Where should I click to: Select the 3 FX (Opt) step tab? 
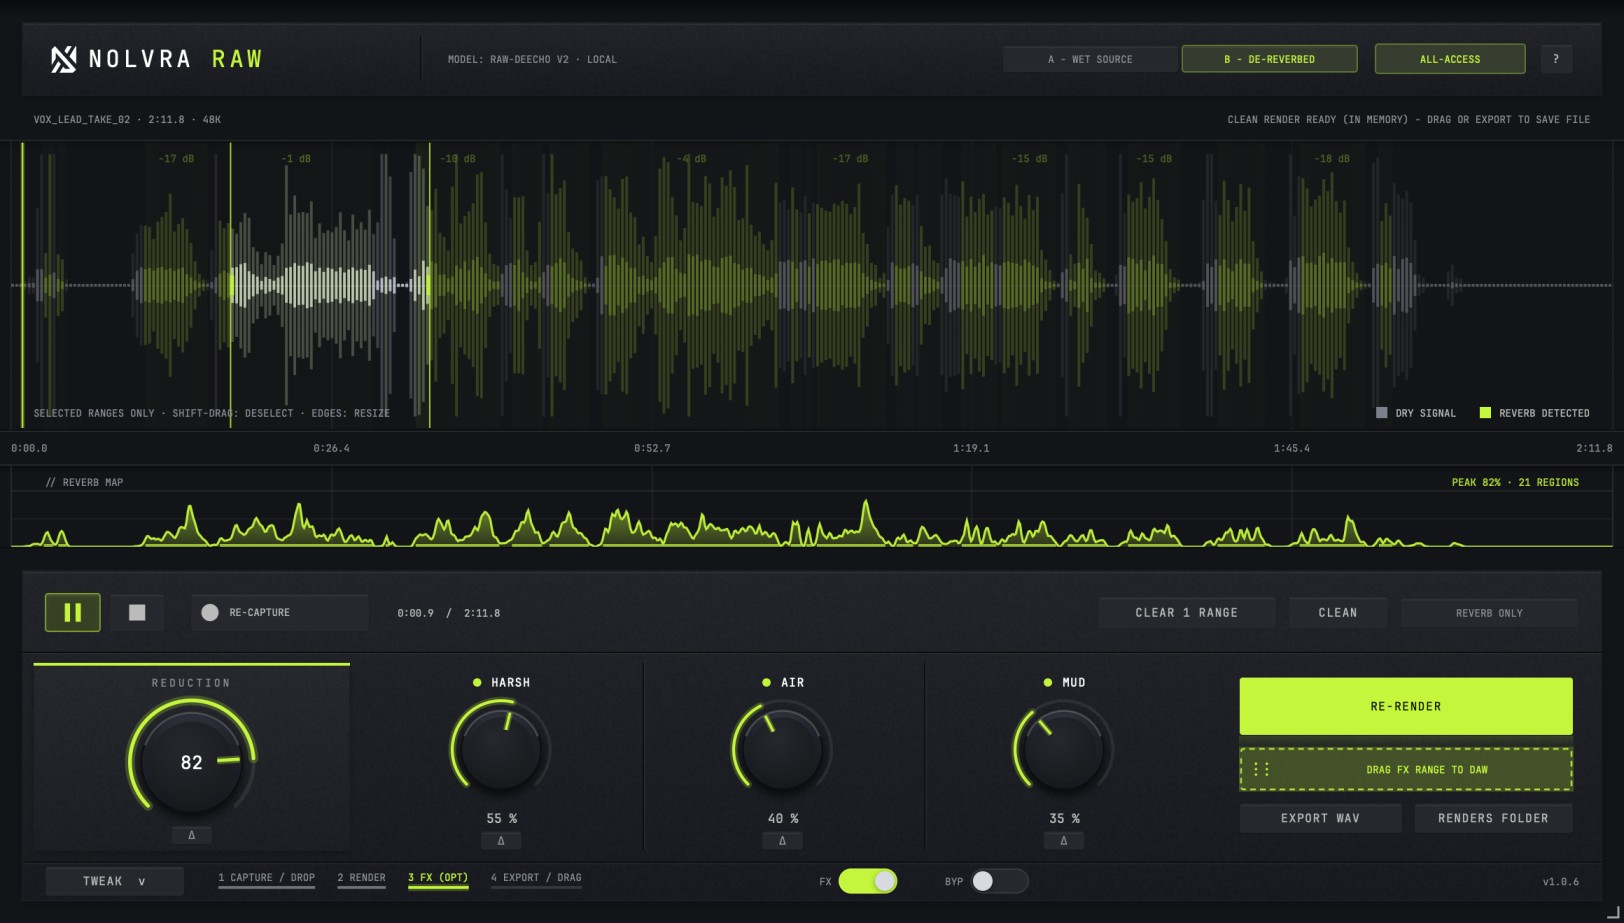(x=438, y=878)
